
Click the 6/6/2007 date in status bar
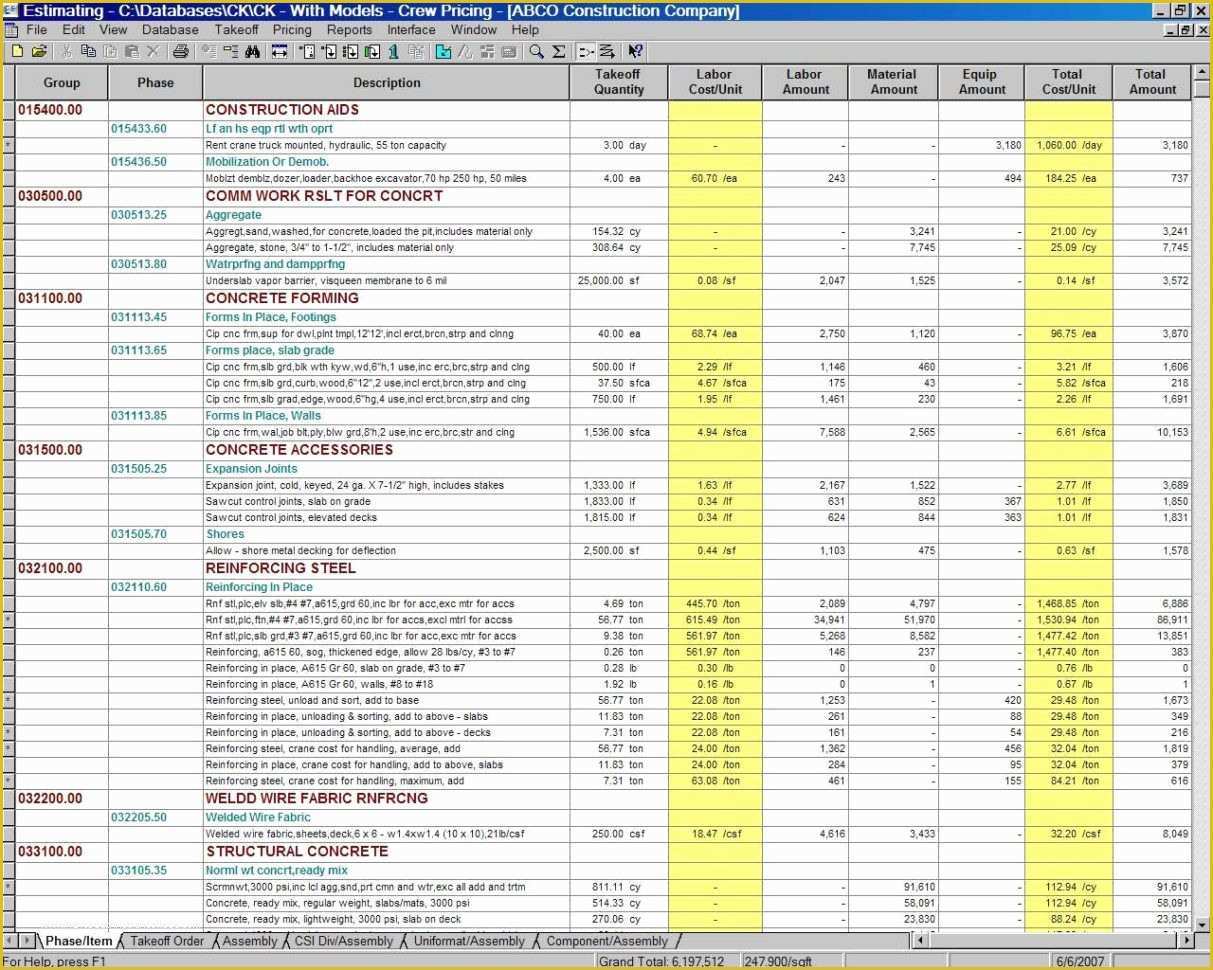coord(1082,961)
